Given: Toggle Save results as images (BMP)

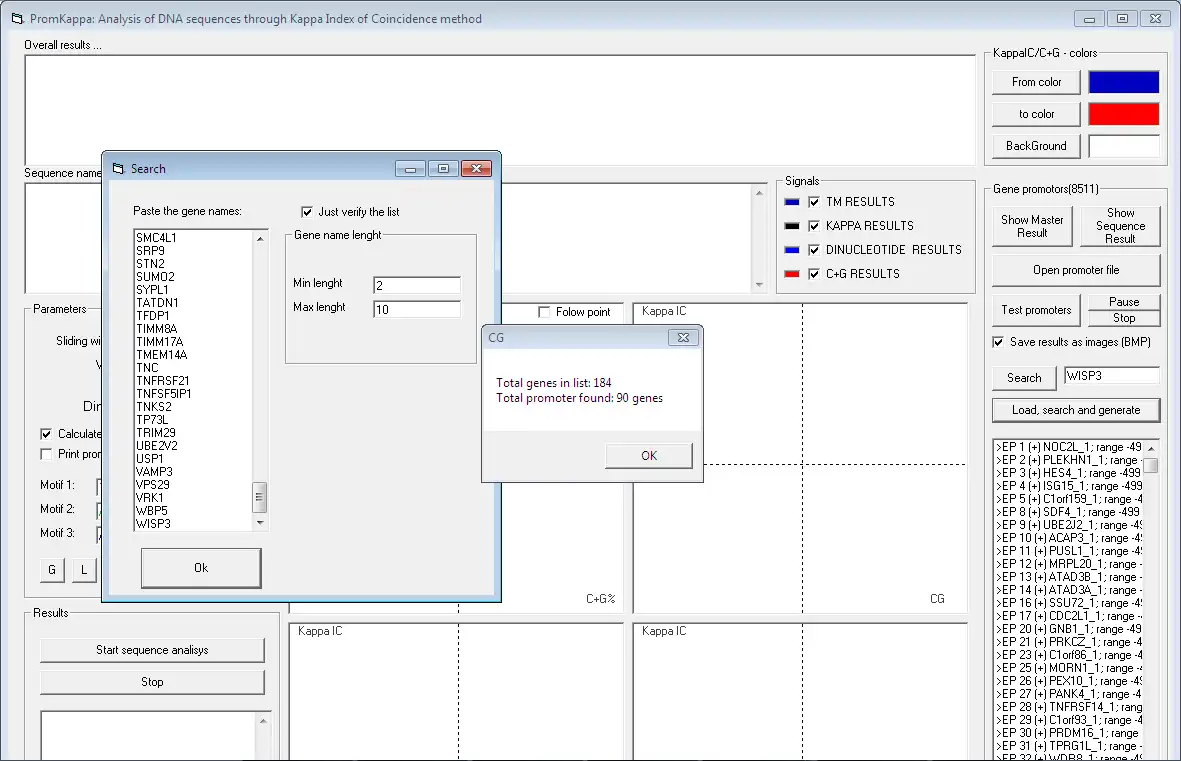Looking at the screenshot, I should [998, 342].
